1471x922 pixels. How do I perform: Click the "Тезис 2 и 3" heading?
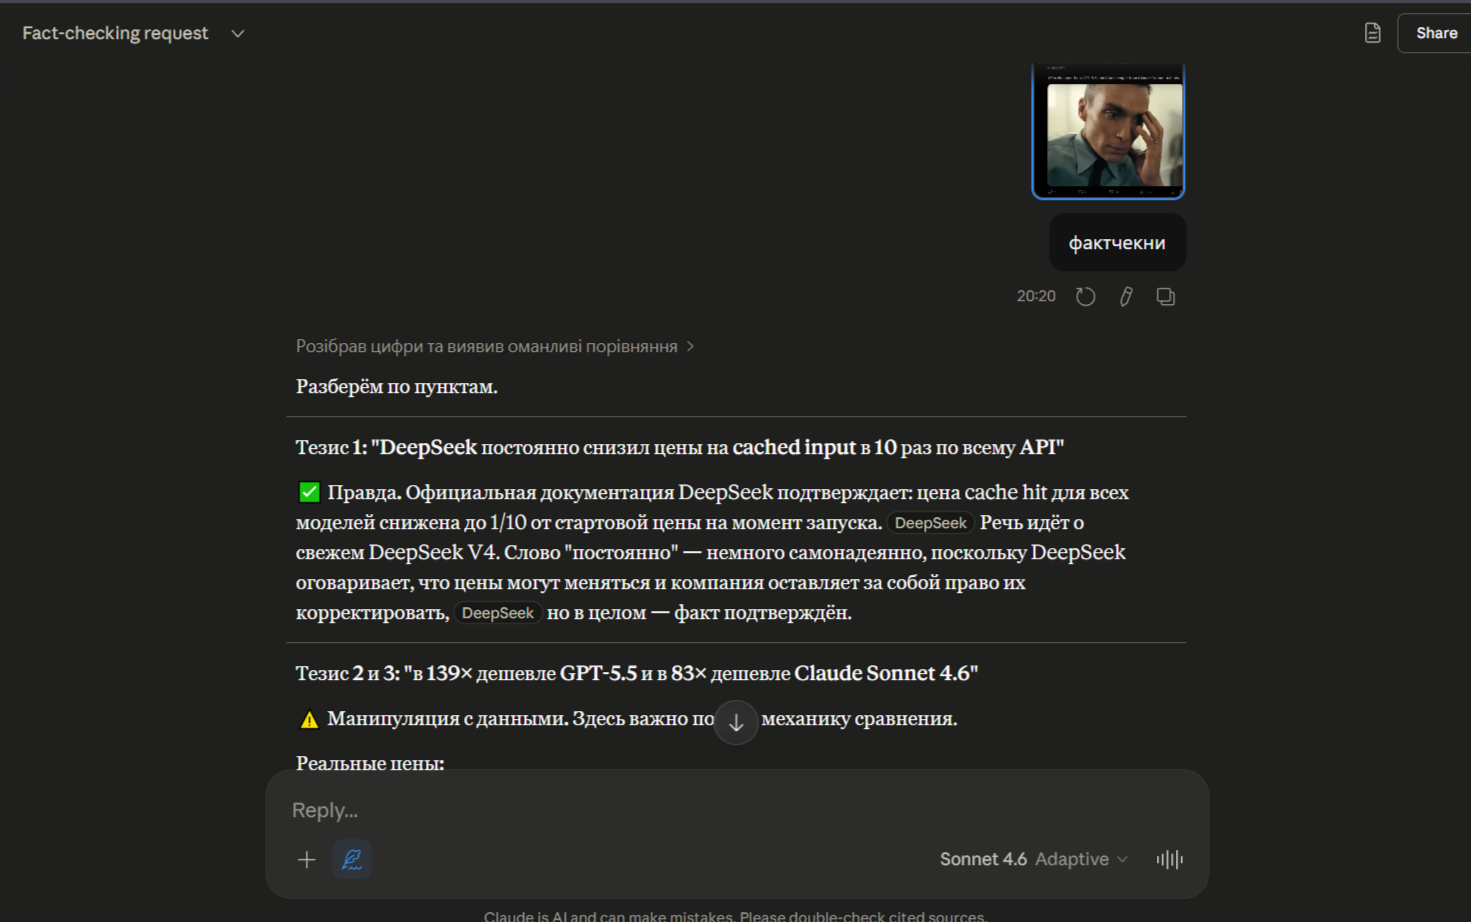point(637,673)
